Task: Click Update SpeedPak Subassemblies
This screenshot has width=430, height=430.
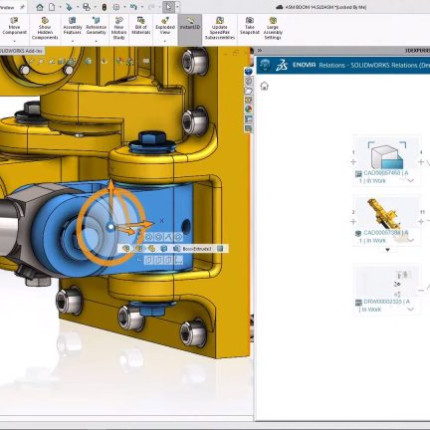Action: coord(220,28)
